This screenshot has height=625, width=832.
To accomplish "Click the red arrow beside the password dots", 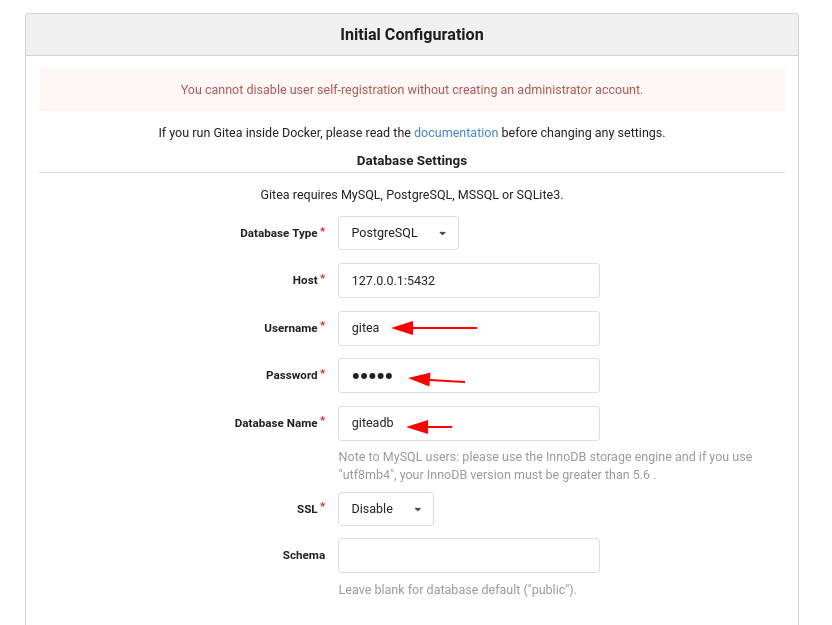I will [x=437, y=379].
